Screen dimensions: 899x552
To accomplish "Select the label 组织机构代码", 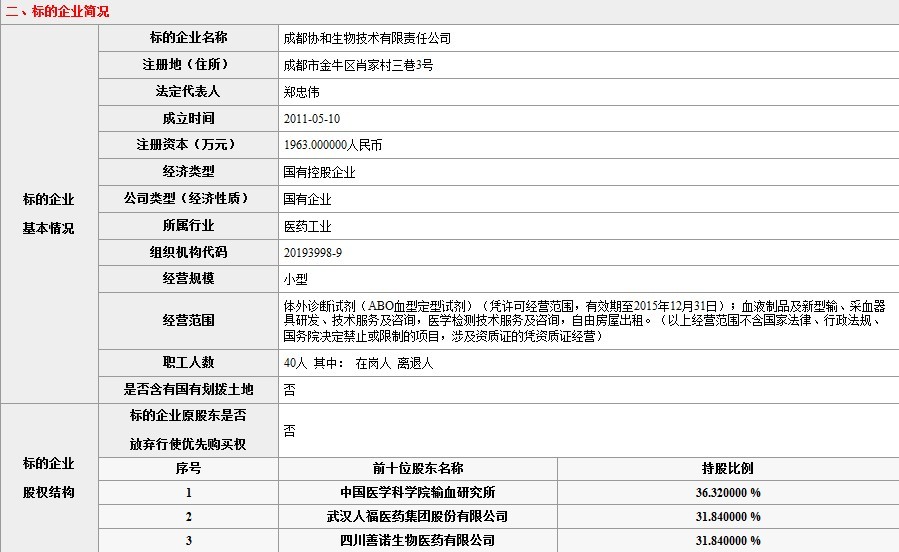I will tap(188, 252).
